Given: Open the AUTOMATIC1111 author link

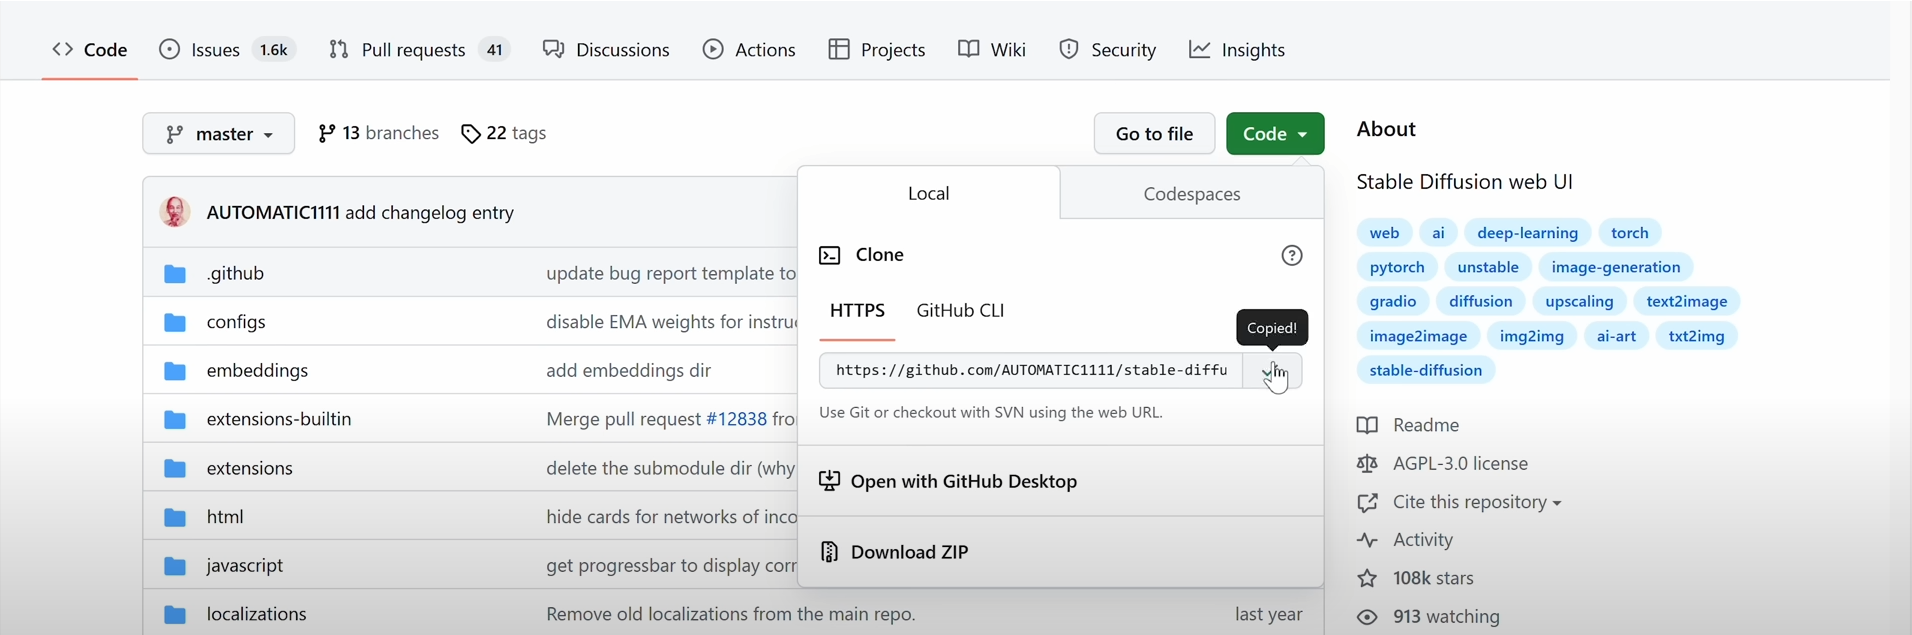Looking at the screenshot, I should 273,213.
